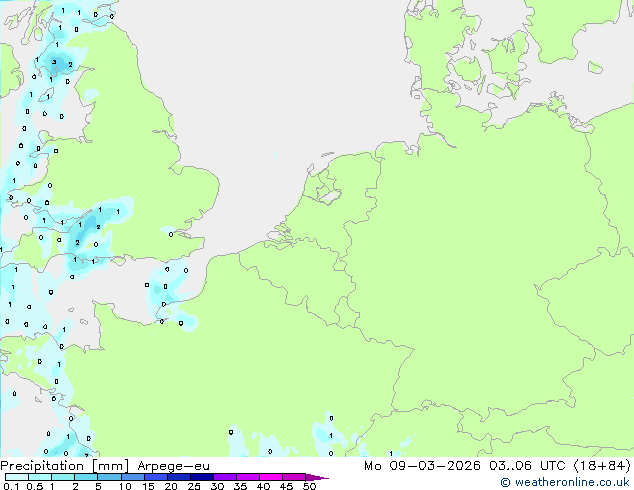Image resolution: width=634 pixels, height=490 pixels.
Task: Pick the legend swatch between 35 and 40
Action: point(247,477)
